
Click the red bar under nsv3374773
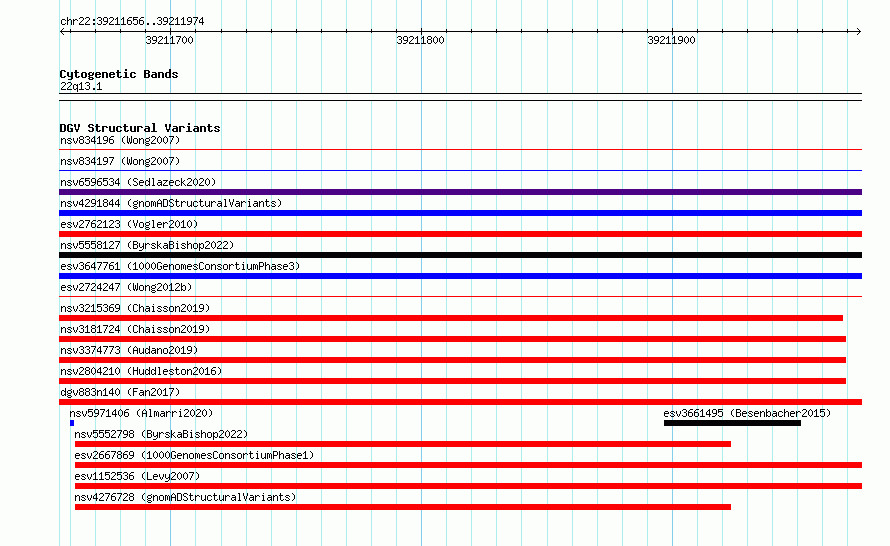tap(452, 360)
